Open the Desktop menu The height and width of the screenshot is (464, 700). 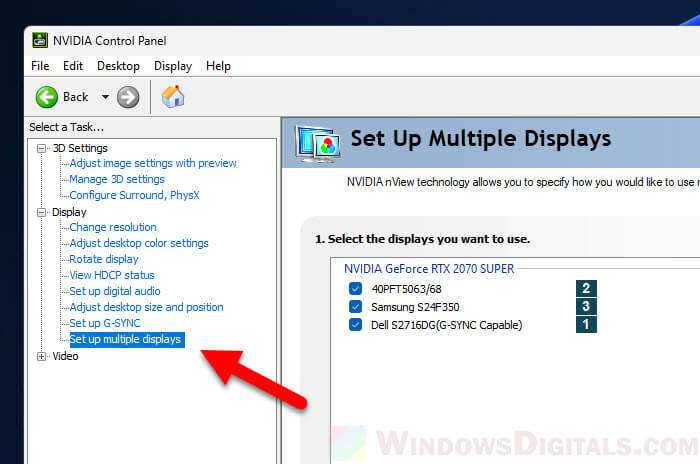click(118, 66)
